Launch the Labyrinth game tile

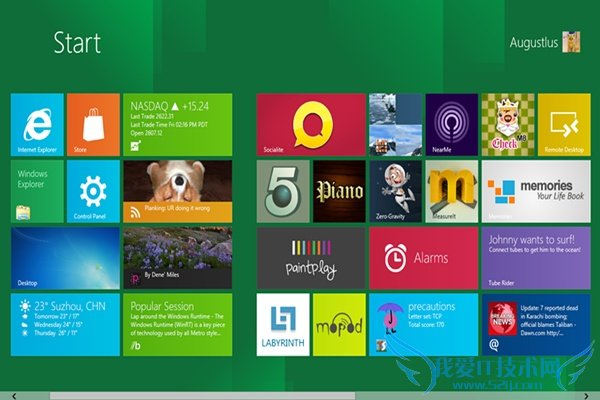(283, 325)
